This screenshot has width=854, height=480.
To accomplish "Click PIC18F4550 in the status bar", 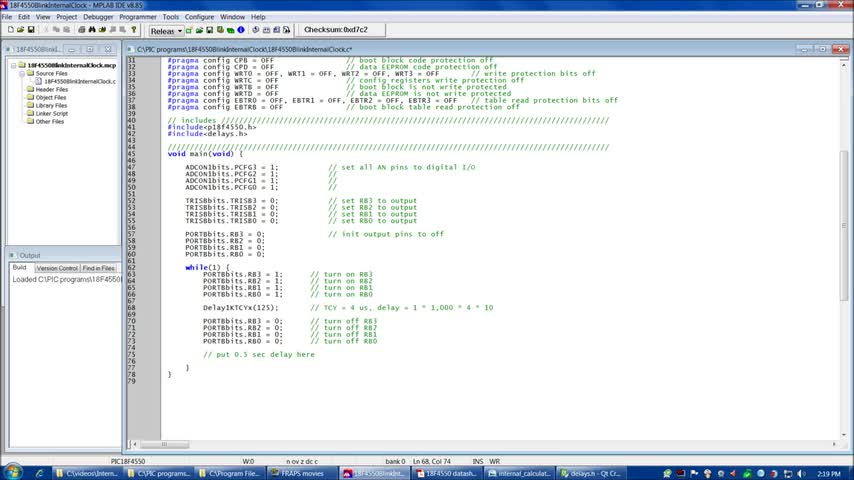I will point(127,461).
